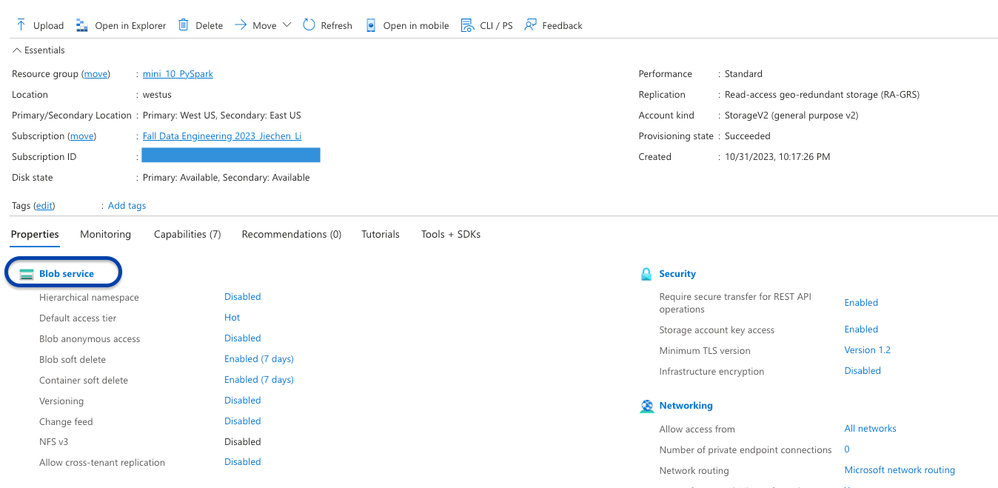The image size is (998, 488).
Task: Click the Networking globe icon
Action: click(x=647, y=406)
